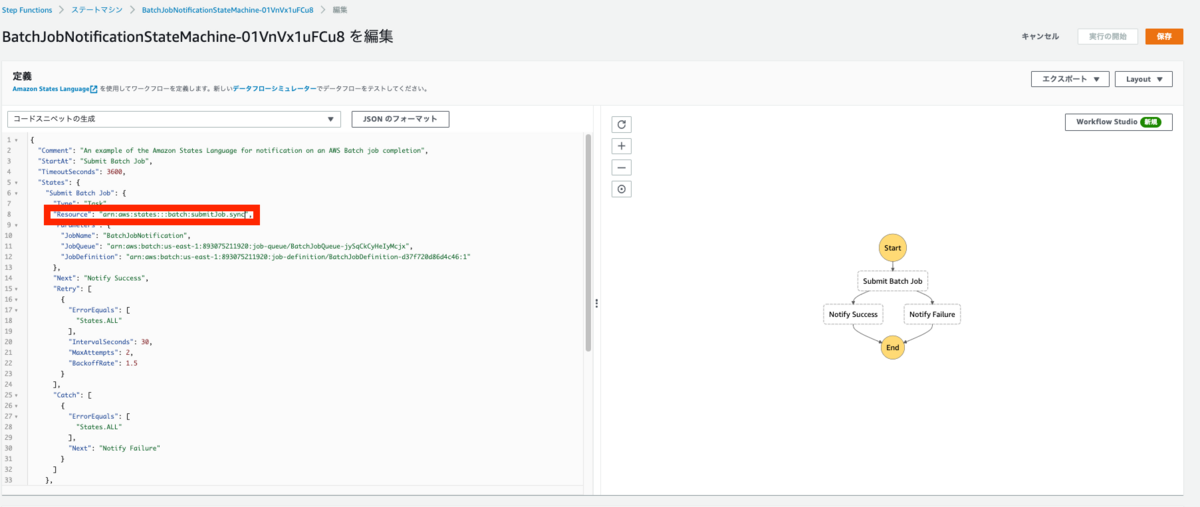
Task: Select the Notify Success state node
Action: click(852, 314)
